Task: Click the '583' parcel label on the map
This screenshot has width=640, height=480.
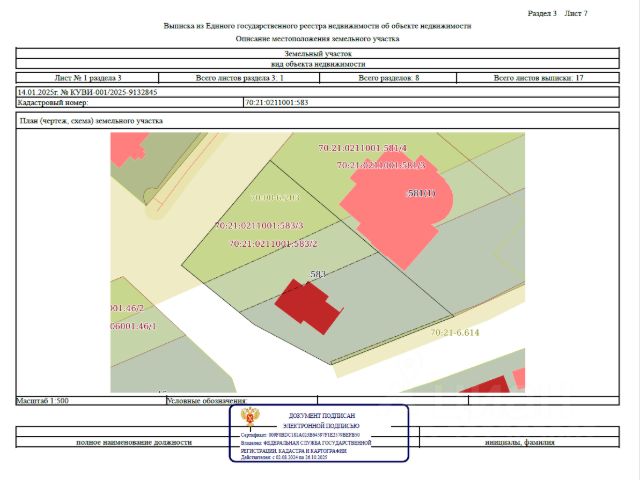Action: [318, 274]
